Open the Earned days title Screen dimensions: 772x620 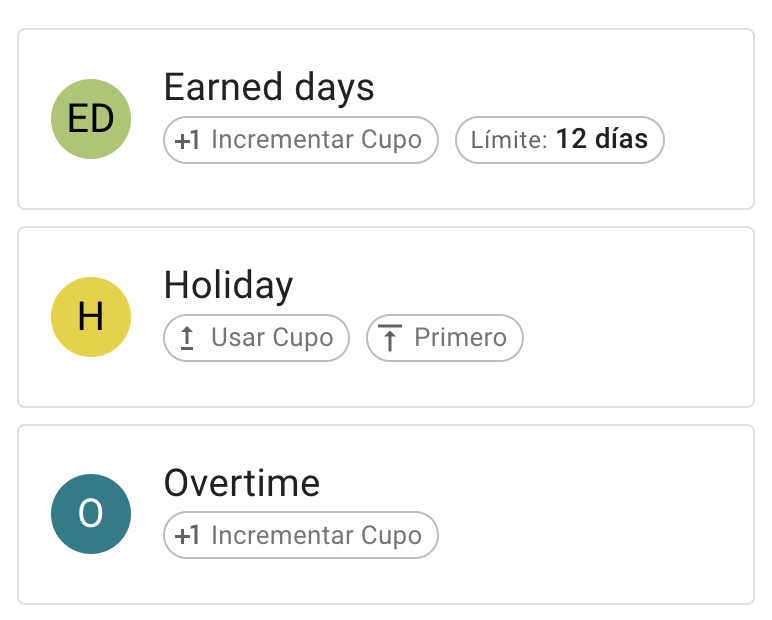click(269, 88)
